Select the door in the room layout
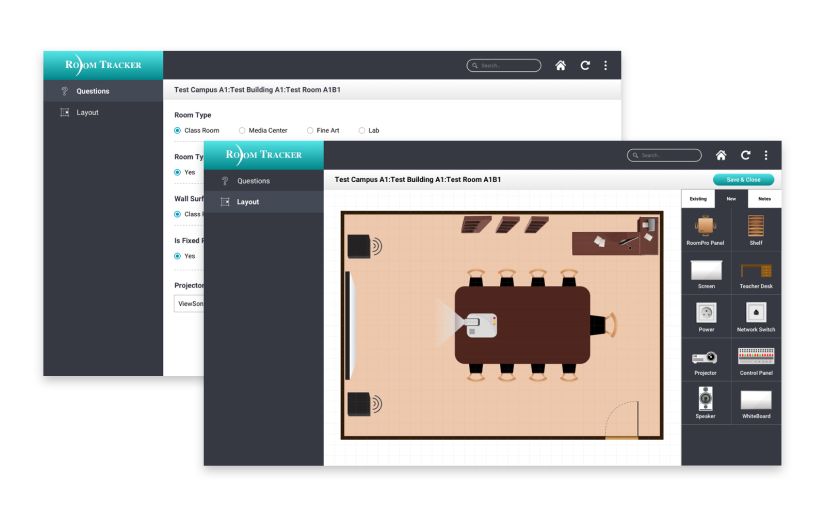 (x=622, y=420)
